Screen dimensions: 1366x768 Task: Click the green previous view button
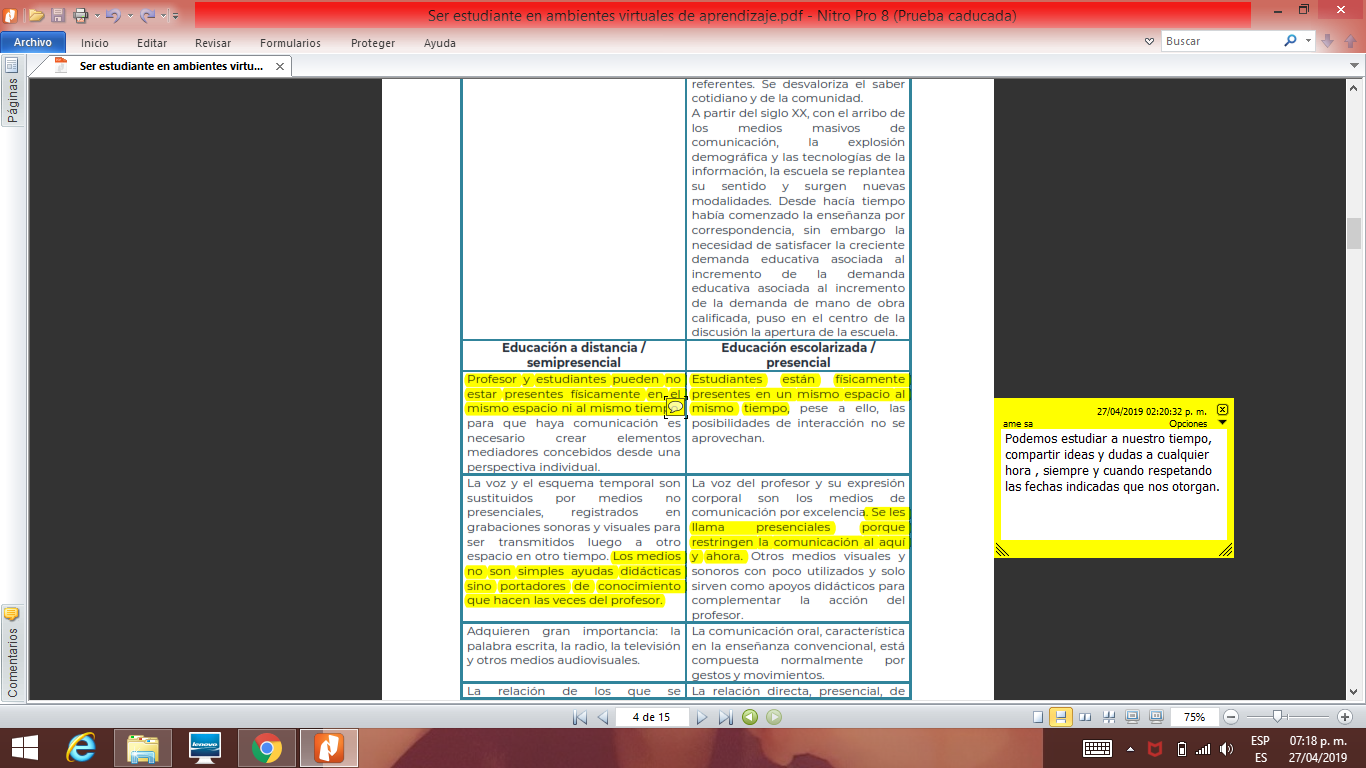pyautogui.click(x=750, y=717)
